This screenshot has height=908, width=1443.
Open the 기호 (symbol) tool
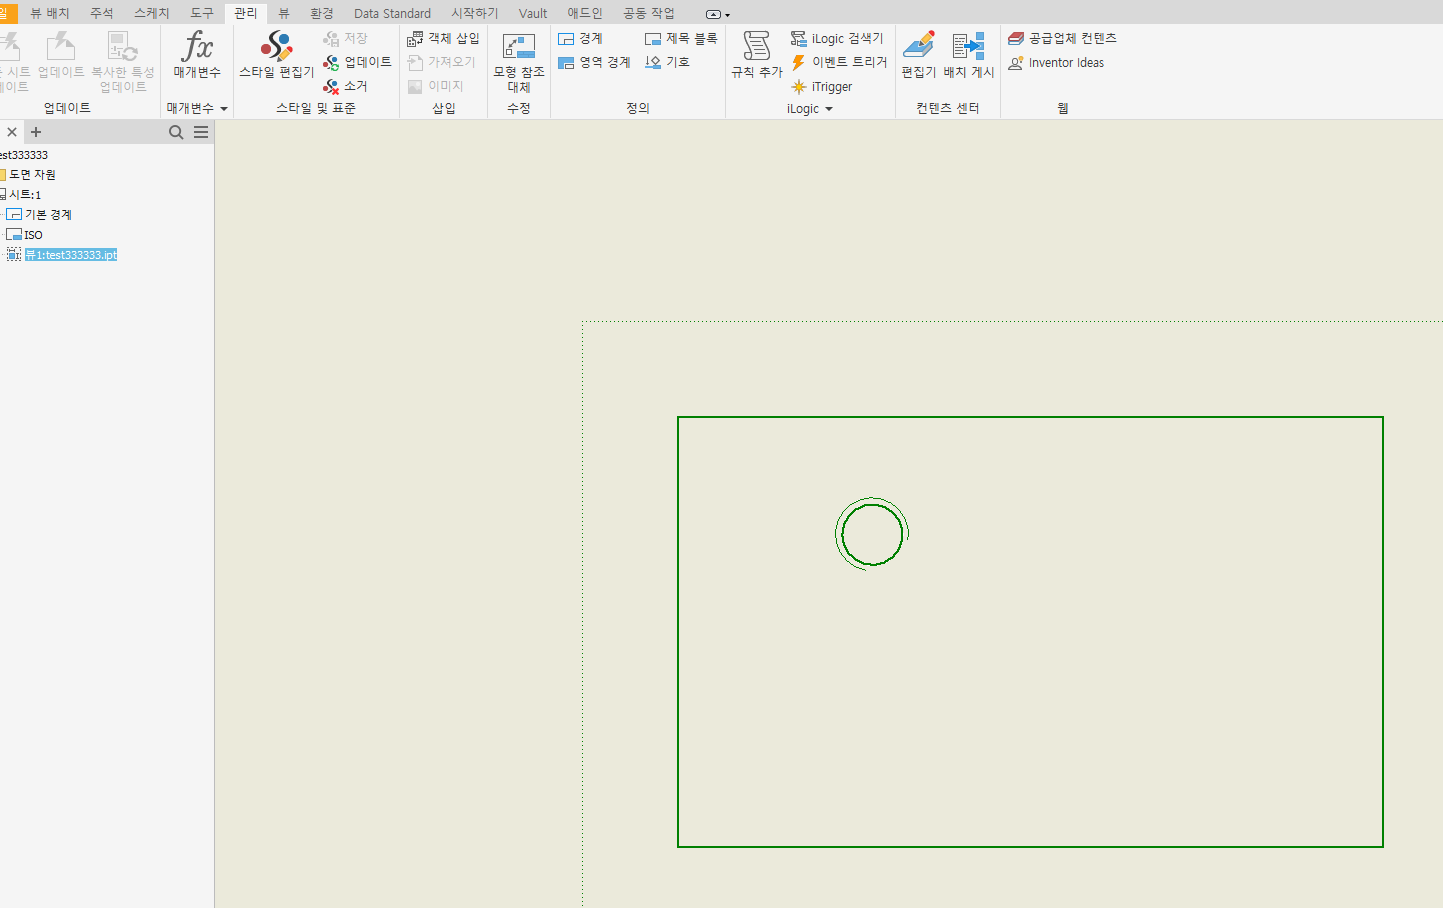click(x=667, y=61)
